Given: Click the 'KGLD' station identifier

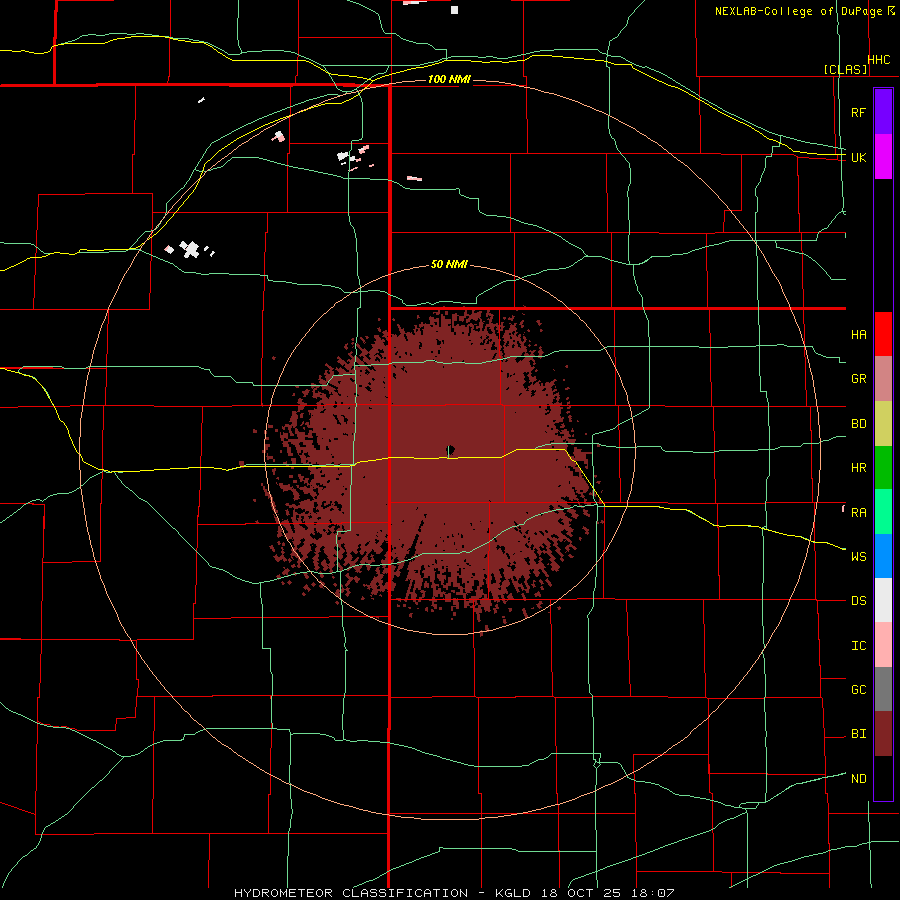Looking at the screenshot, I should (513, 893).
